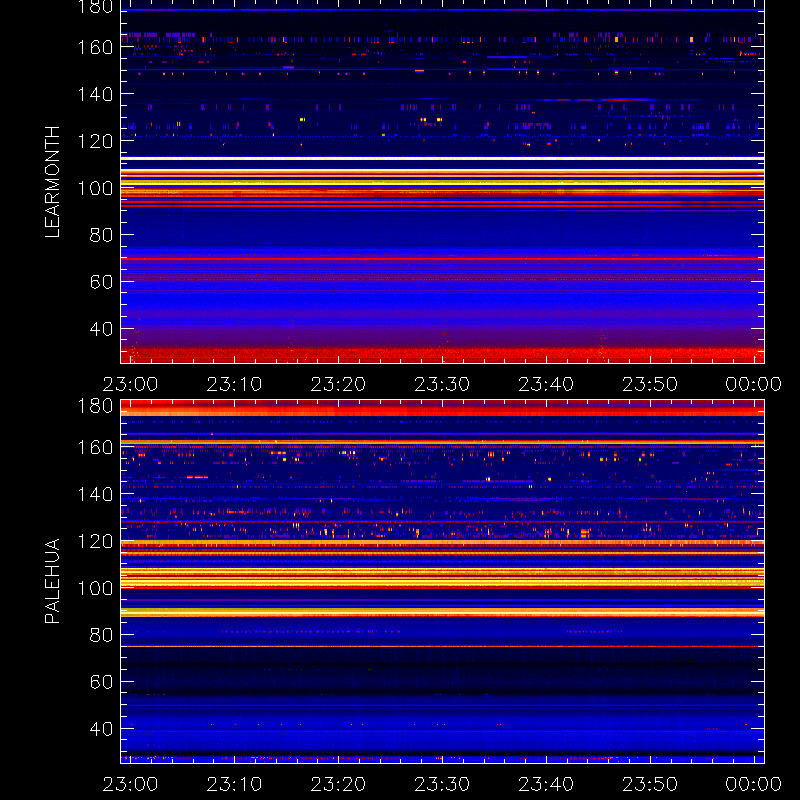
Task: Click the LEARMONTH axis title
Action: pos(53,182)
